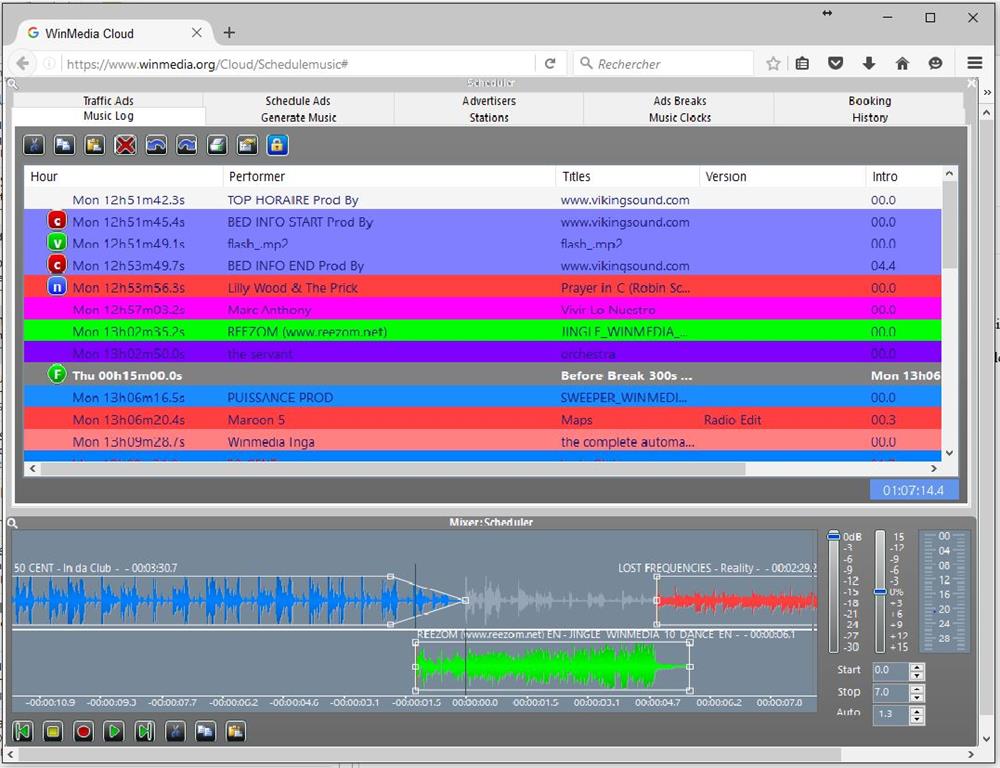Screen dimensions: 1000x768
Task: Click the Delete red X icon
Action: click(x=124, y=145)
